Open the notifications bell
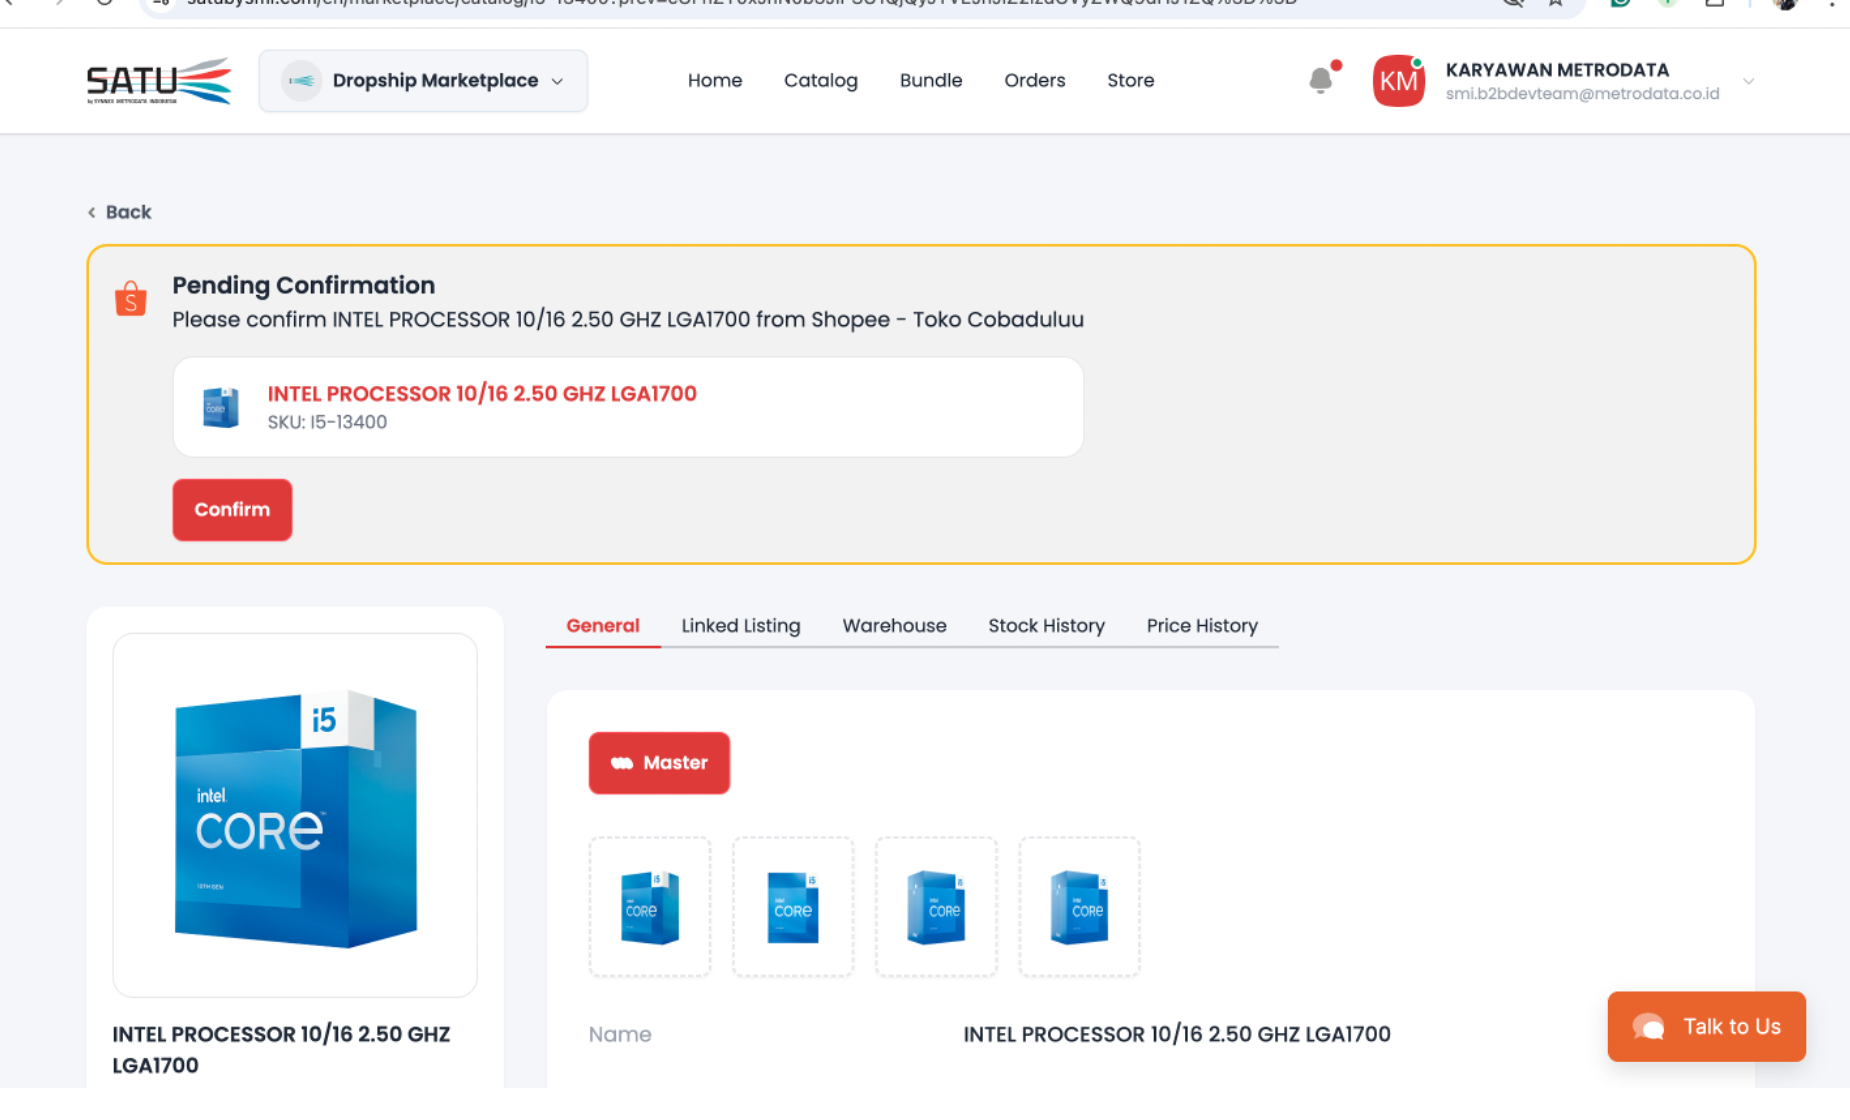Viewport: 1850px width, 1120px height. pyautogui.click(x=1321, y=80)
